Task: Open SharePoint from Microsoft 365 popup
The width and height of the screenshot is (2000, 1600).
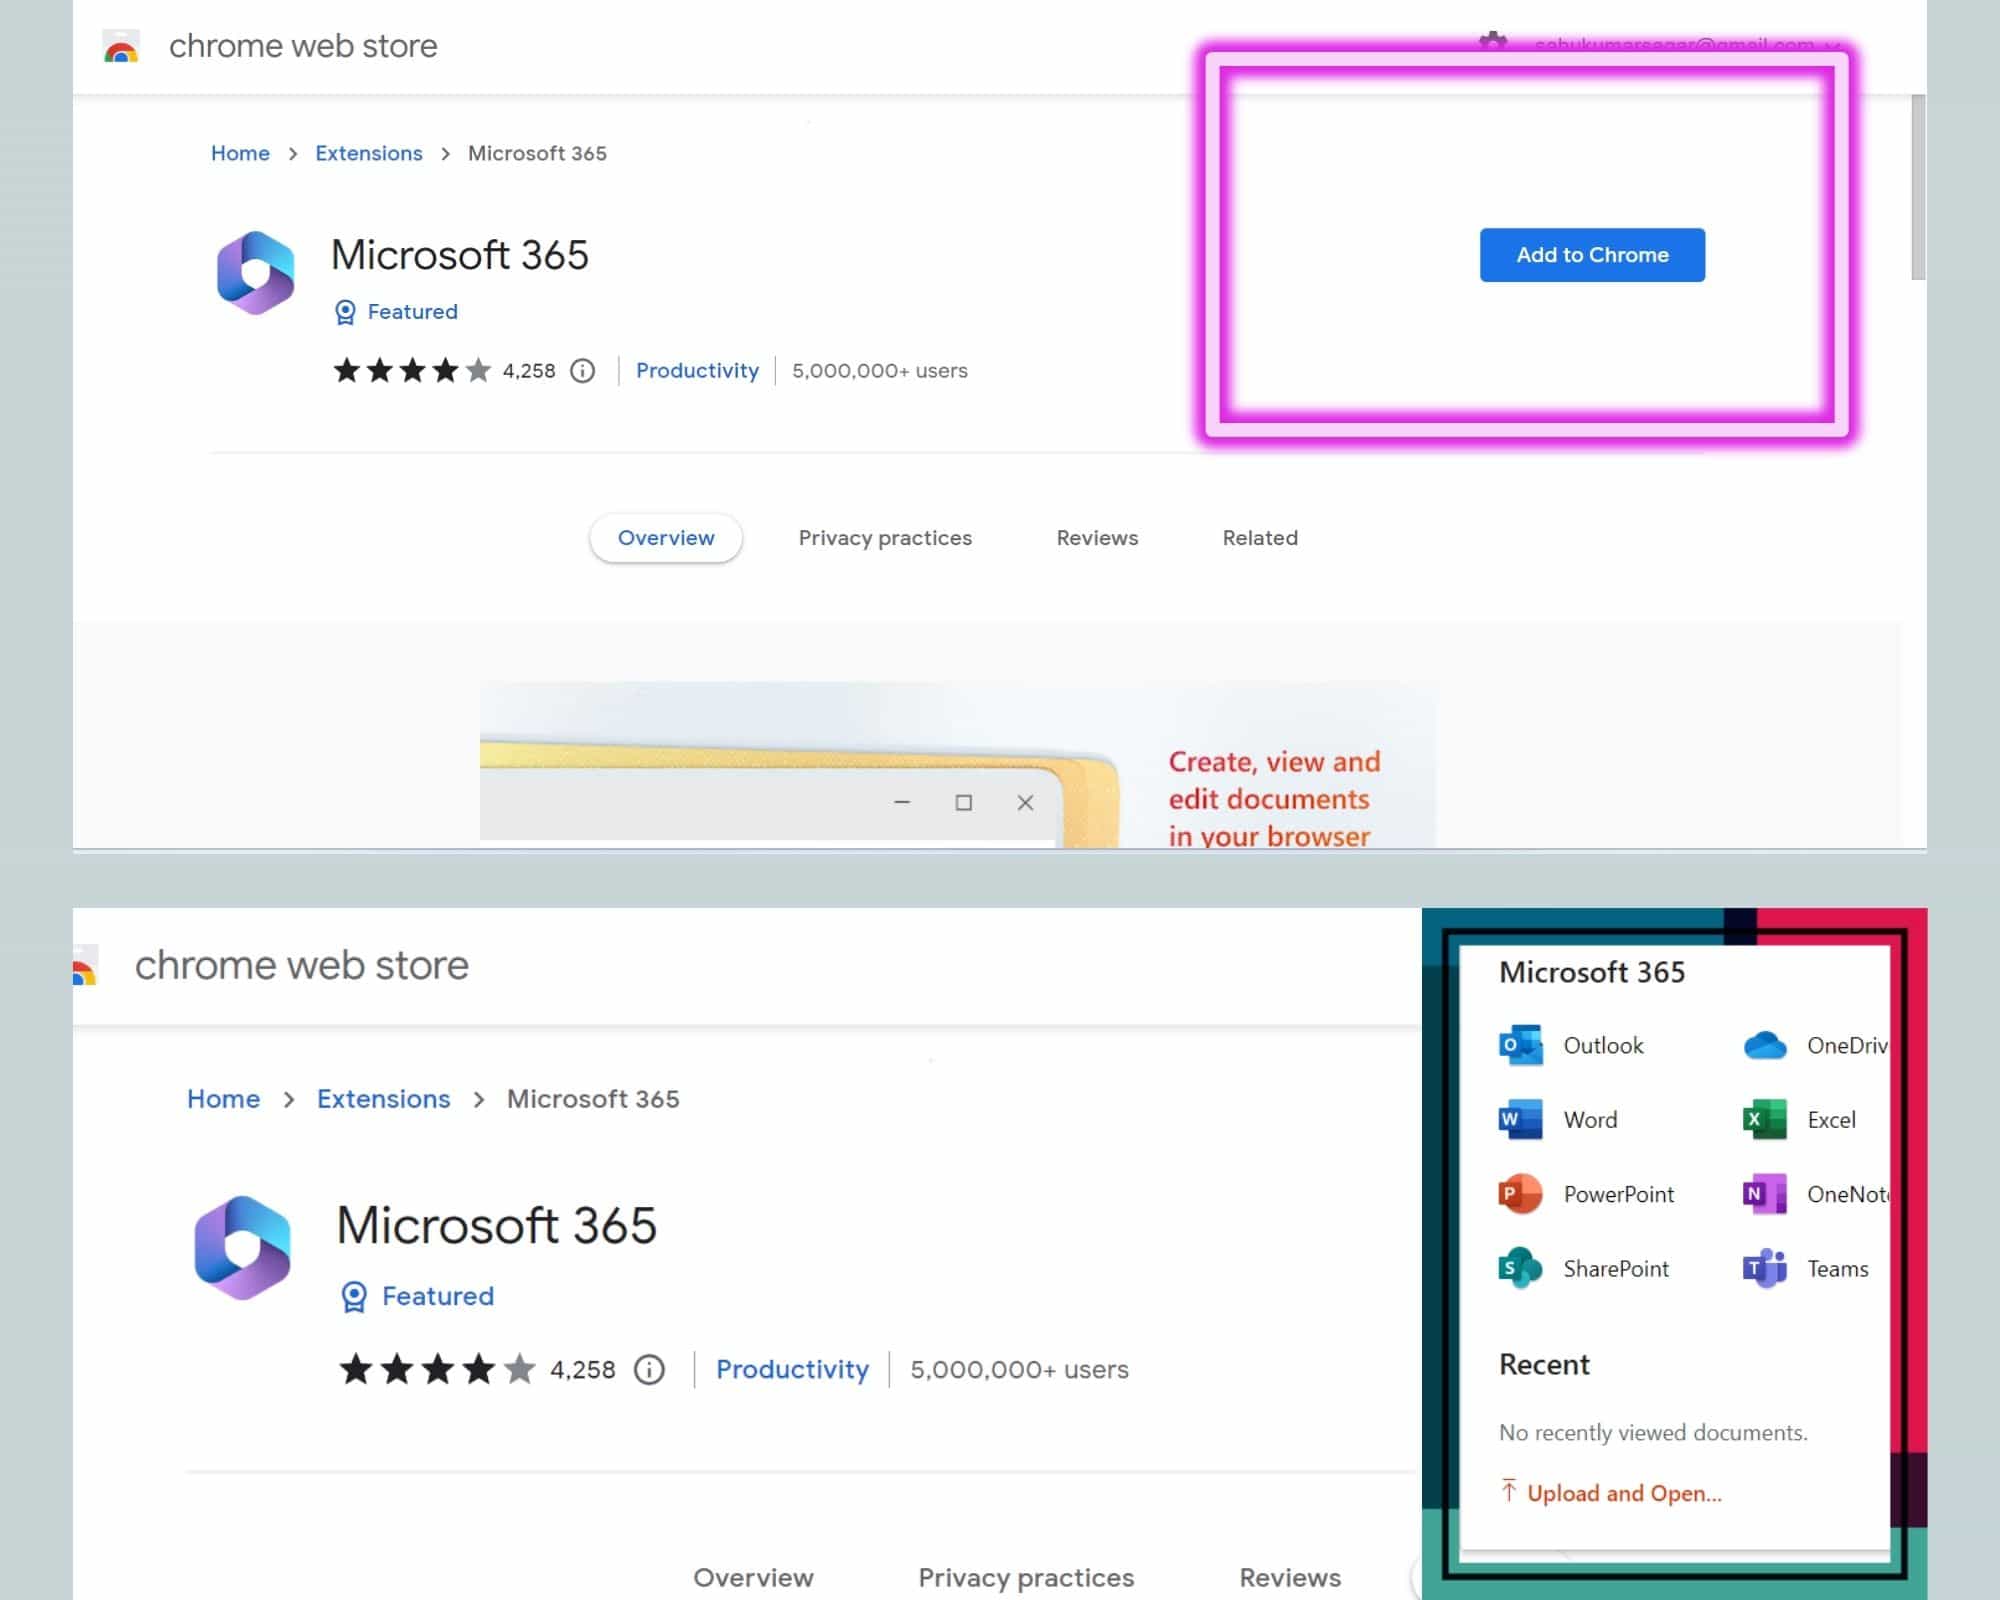Action: tap(1584, 1268)
